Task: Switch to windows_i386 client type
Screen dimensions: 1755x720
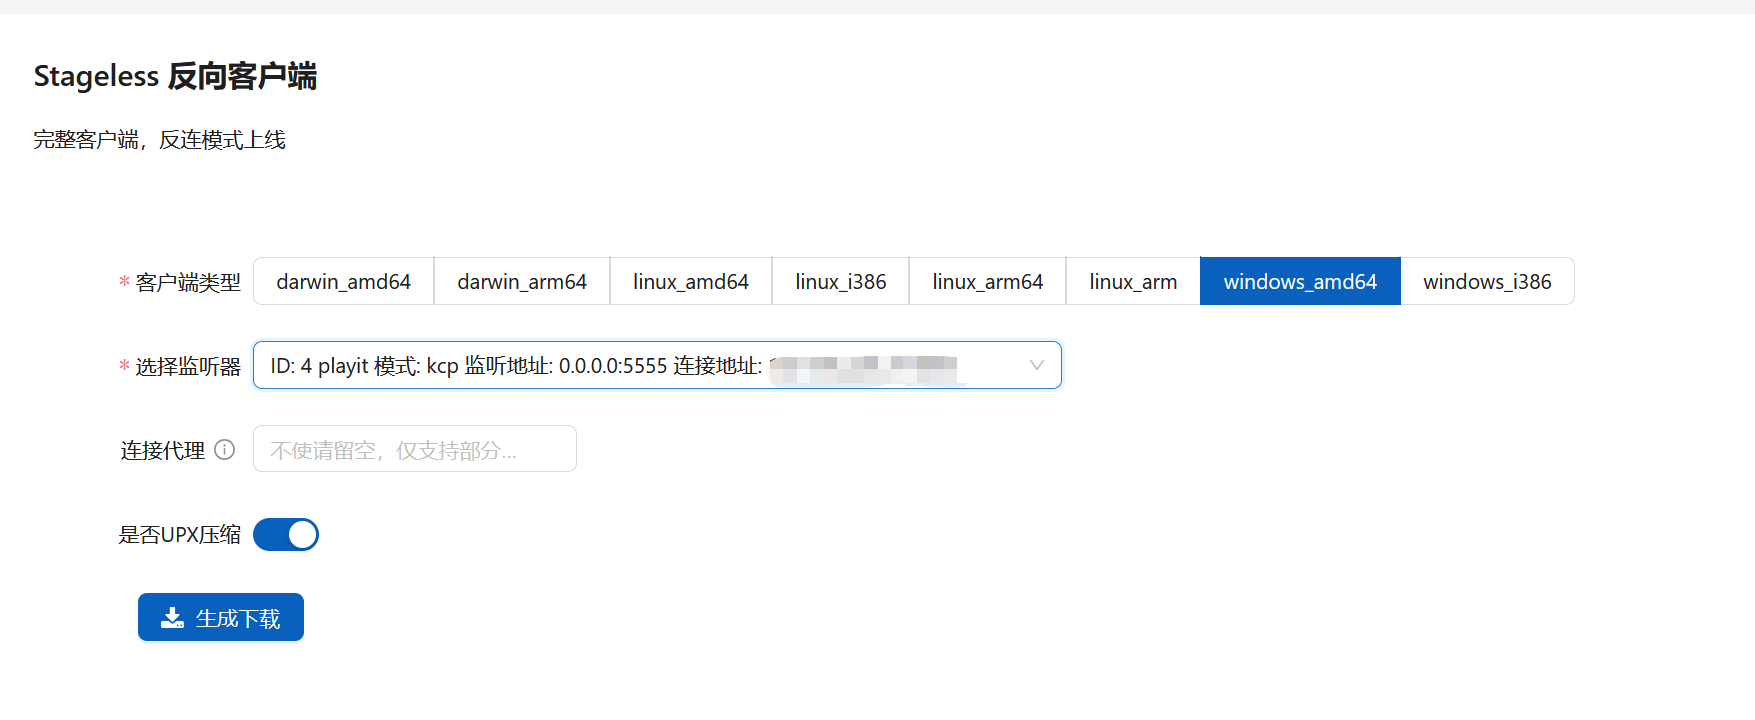Action: click(x=1487, y=282)
